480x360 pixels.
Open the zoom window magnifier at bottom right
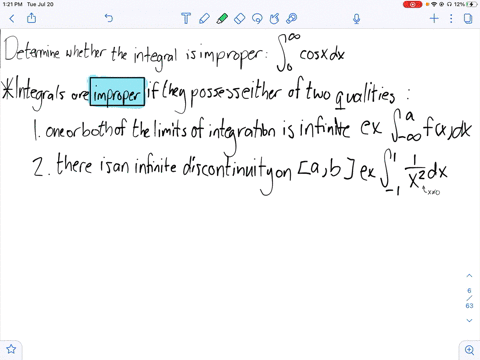[469, 350]
